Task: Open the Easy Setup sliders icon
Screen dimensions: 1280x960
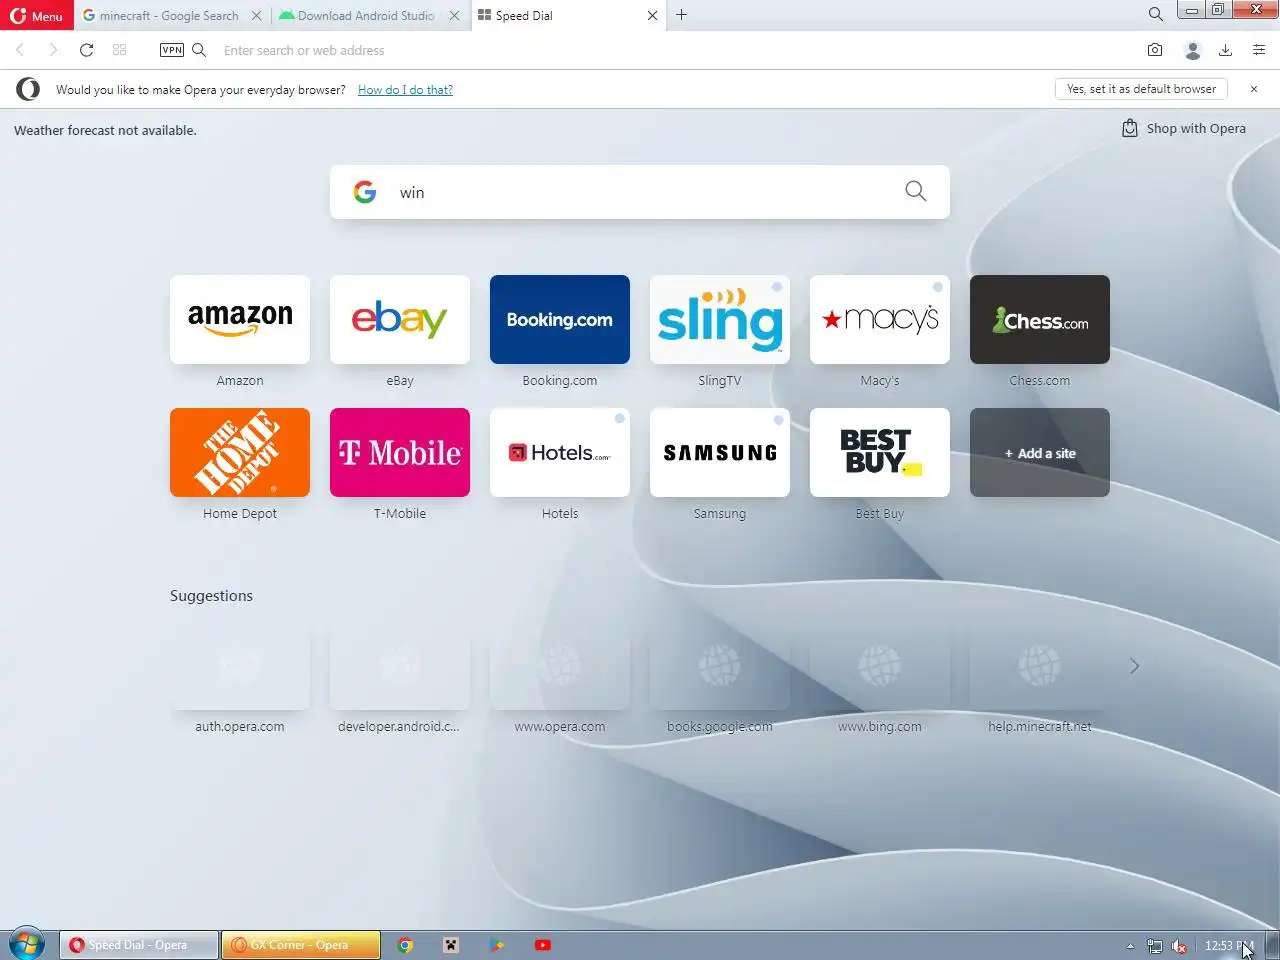Action: pos(1259,50)
